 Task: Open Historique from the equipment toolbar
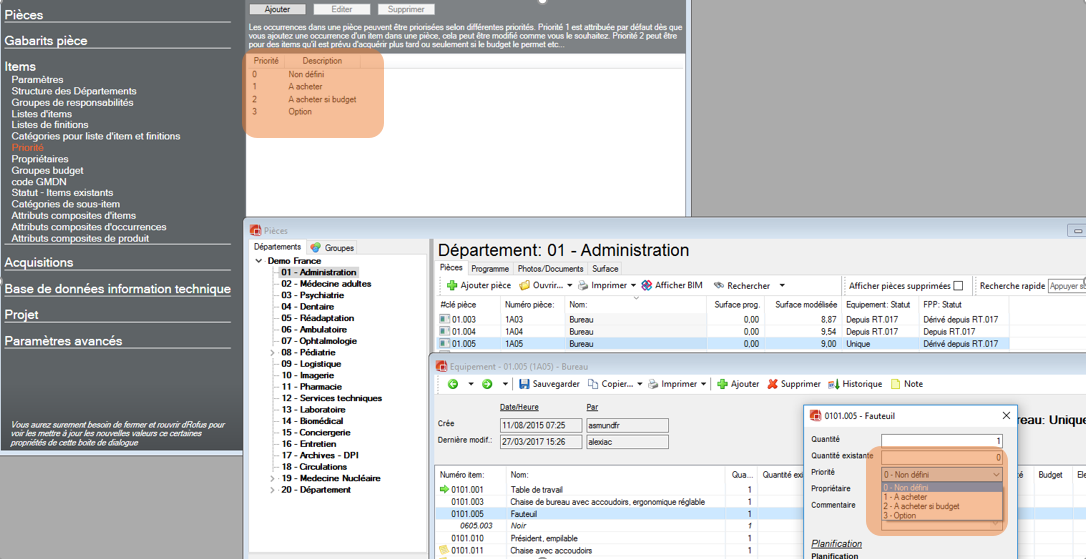(834, 384)
